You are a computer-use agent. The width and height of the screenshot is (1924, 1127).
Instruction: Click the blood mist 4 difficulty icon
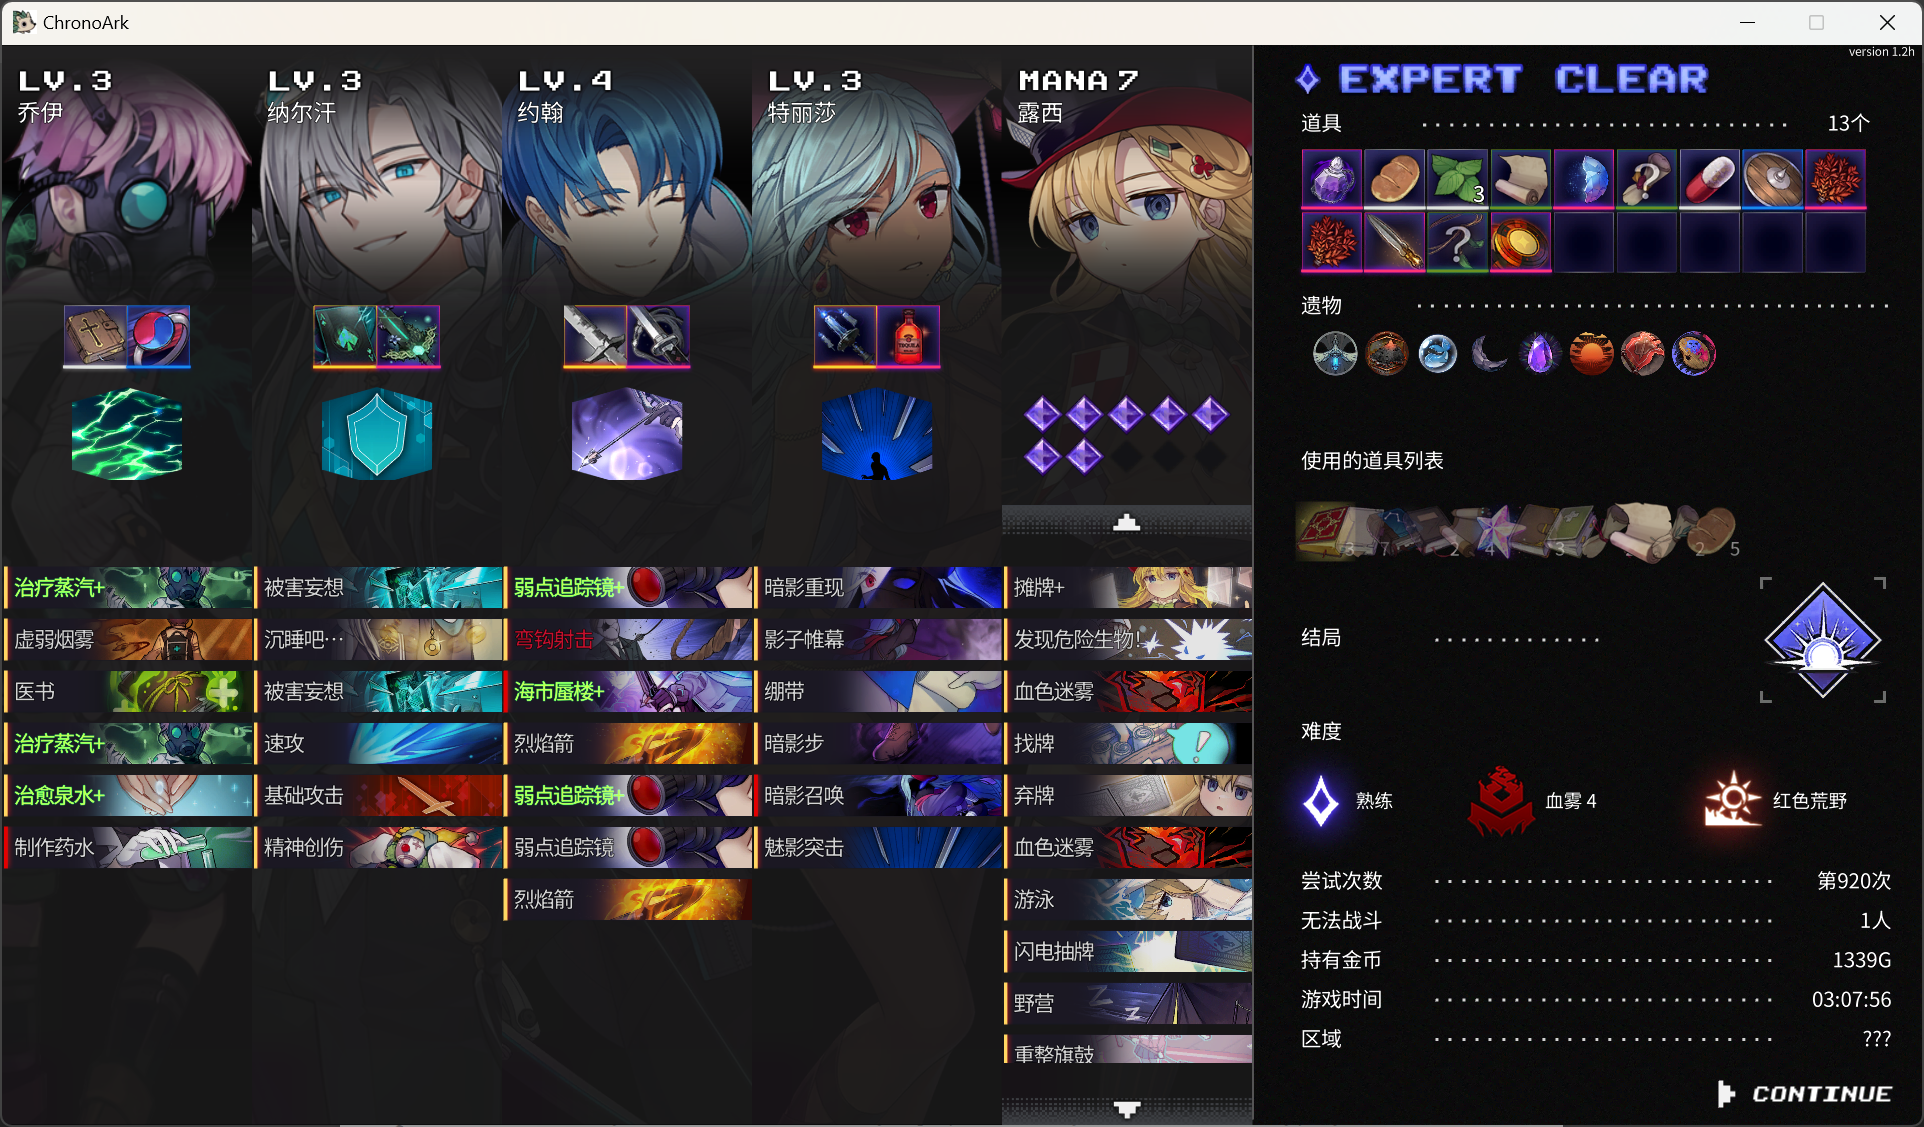pos(1501,800)
